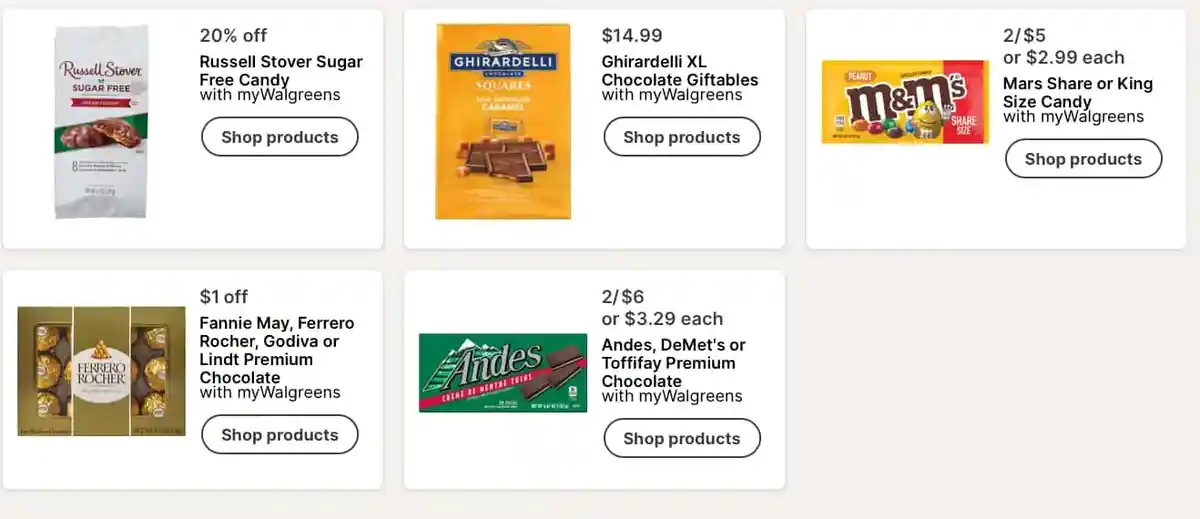Open the Russell Stover Sugar Free Candy title
1200x519 pixels.
pos(281,71)
